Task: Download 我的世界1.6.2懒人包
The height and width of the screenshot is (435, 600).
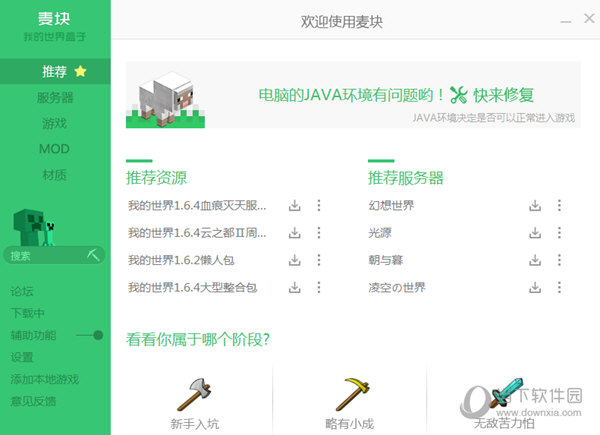Action: 294,260
